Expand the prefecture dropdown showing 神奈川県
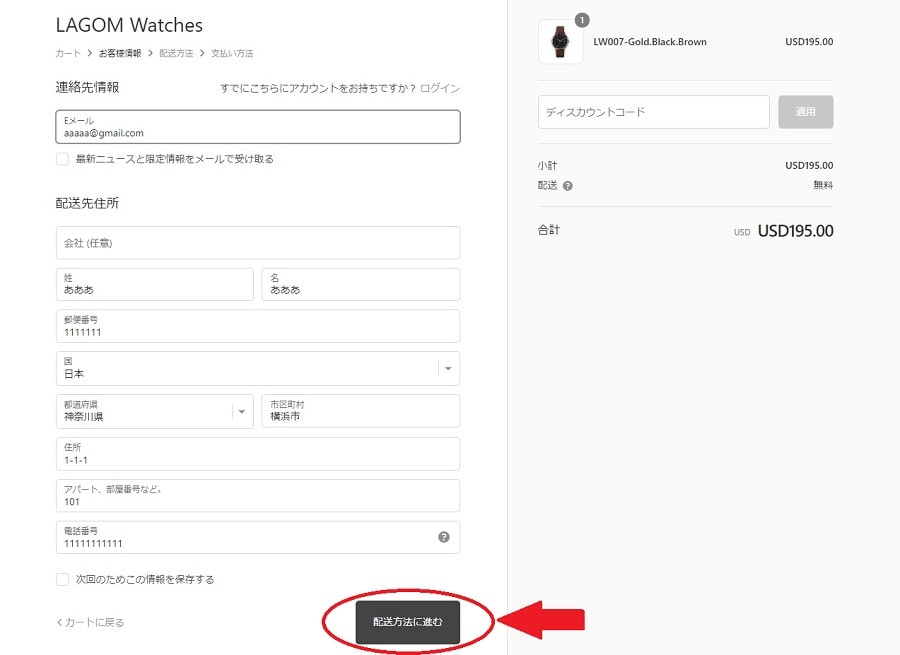Image resolution: width=900 pixels, height=655 pixels. (x=154, y=411)
